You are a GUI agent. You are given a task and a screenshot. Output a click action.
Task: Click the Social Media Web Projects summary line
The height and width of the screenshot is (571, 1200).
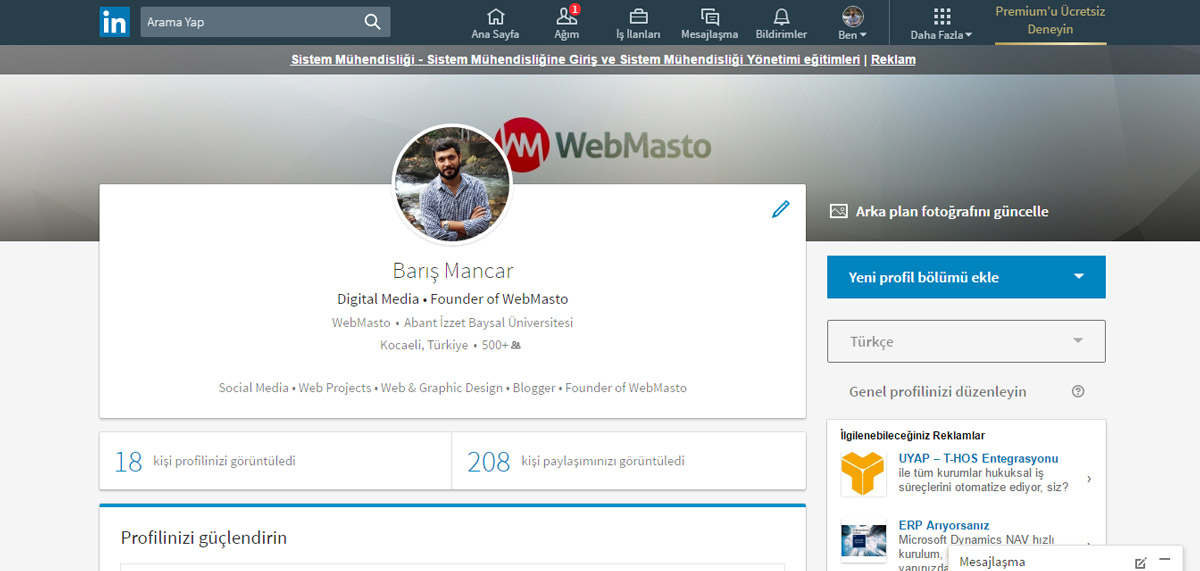(453, 388)
